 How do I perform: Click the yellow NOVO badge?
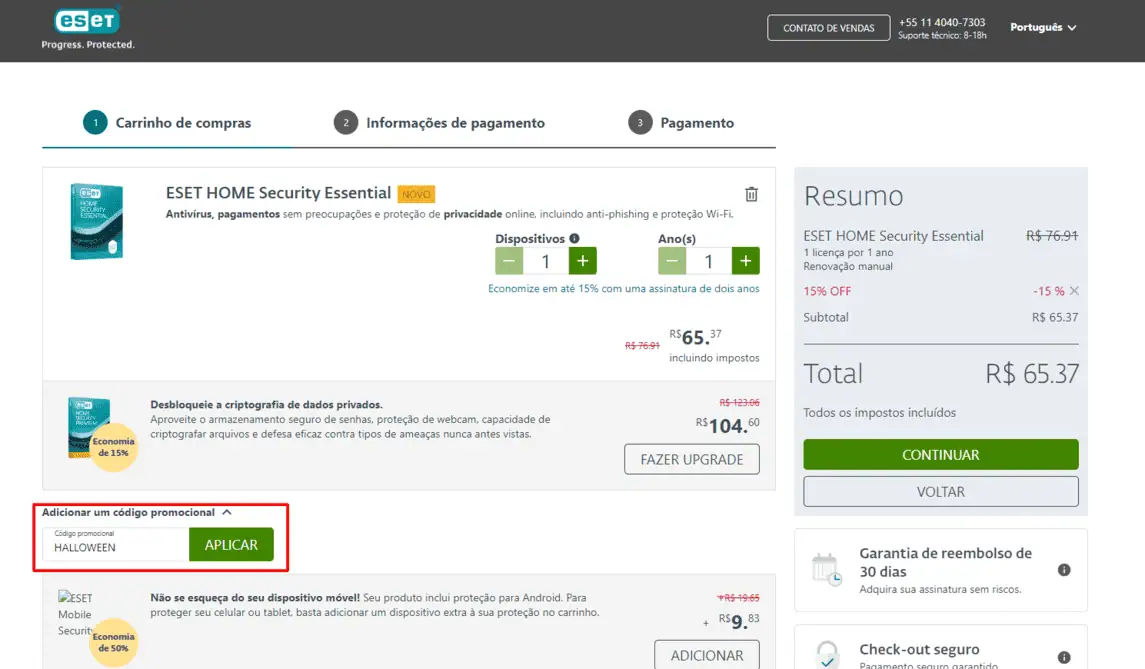416,194
